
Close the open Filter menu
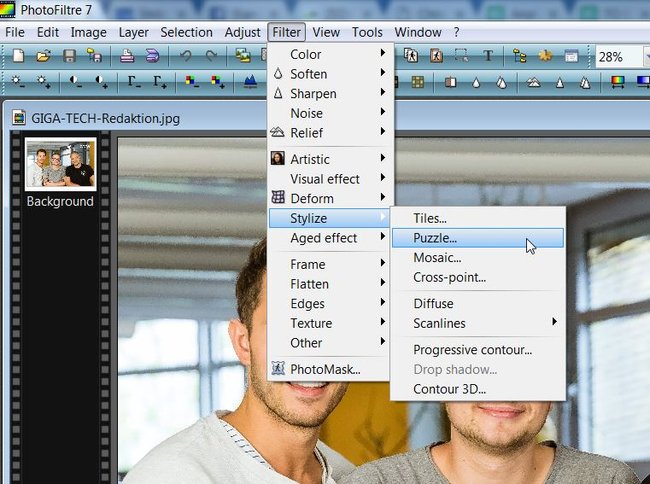(286, 32)
